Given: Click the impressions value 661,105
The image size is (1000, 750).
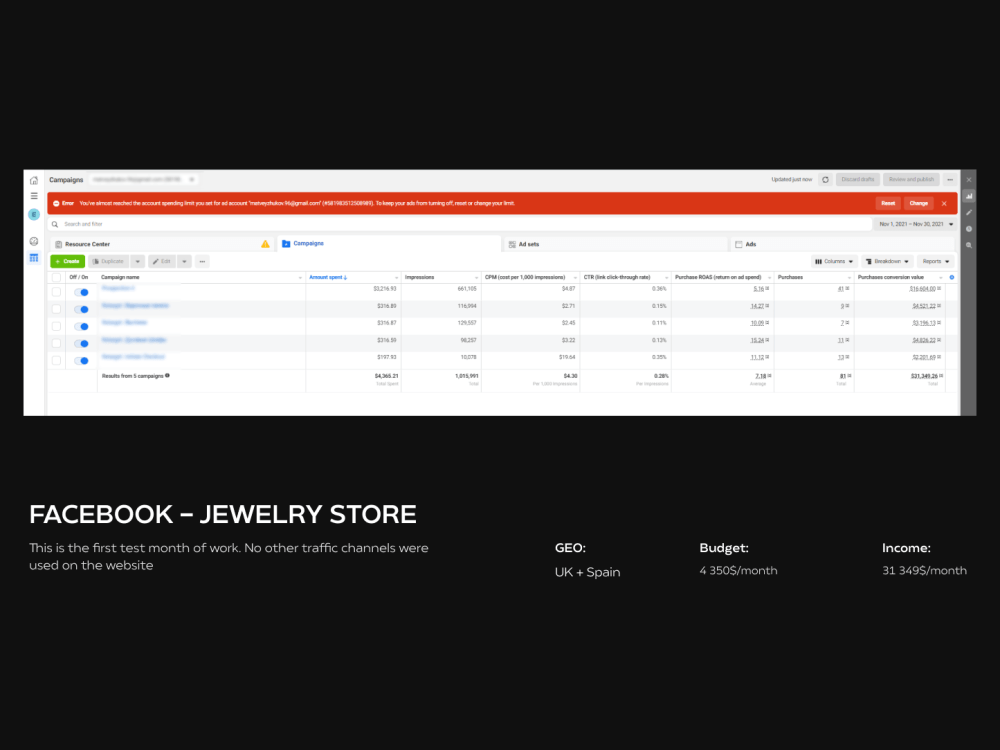Looking at the screenshot, I should 467,289.
